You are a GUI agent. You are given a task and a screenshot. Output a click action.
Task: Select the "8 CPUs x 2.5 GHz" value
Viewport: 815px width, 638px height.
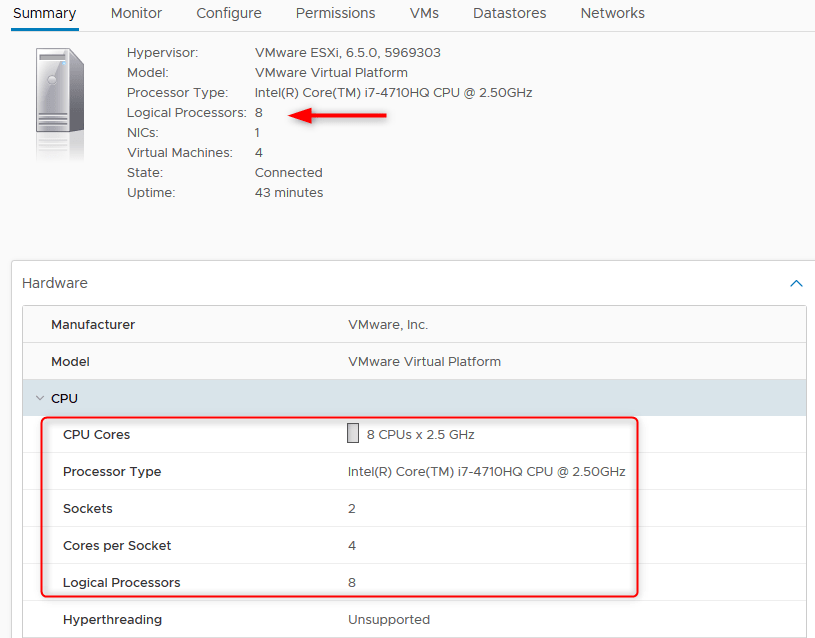click(420, 435)
